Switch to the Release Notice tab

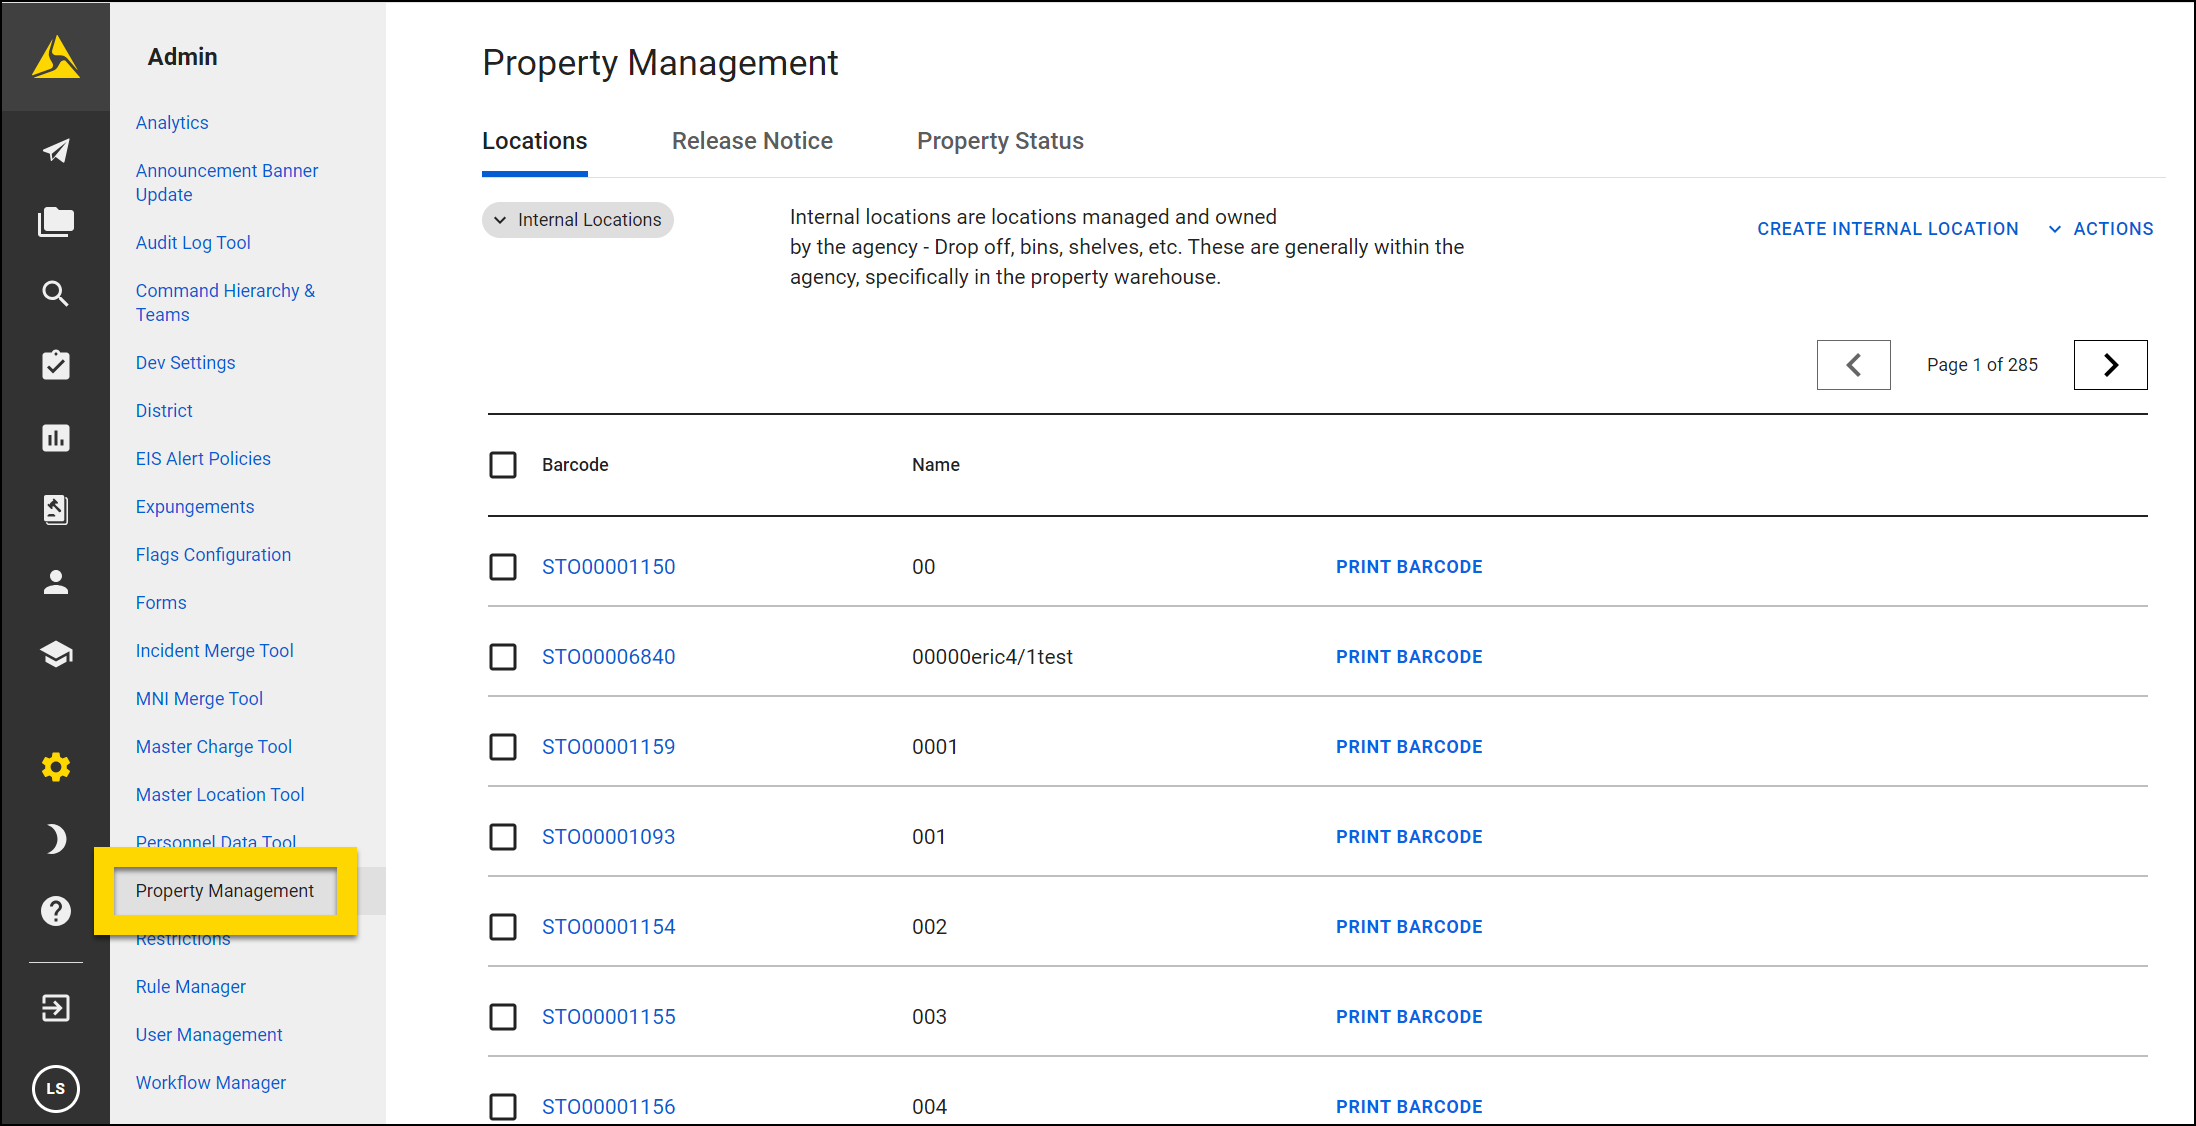pyautogui.click(x=752, y=140)
